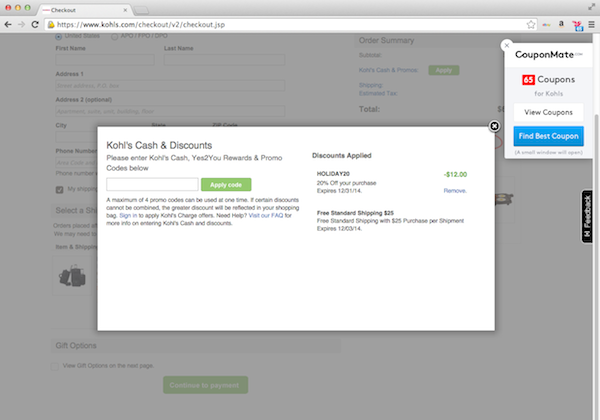Click the HOLIDAY20 code text
This screenshot has width=600, height=420.
[333, 174]
